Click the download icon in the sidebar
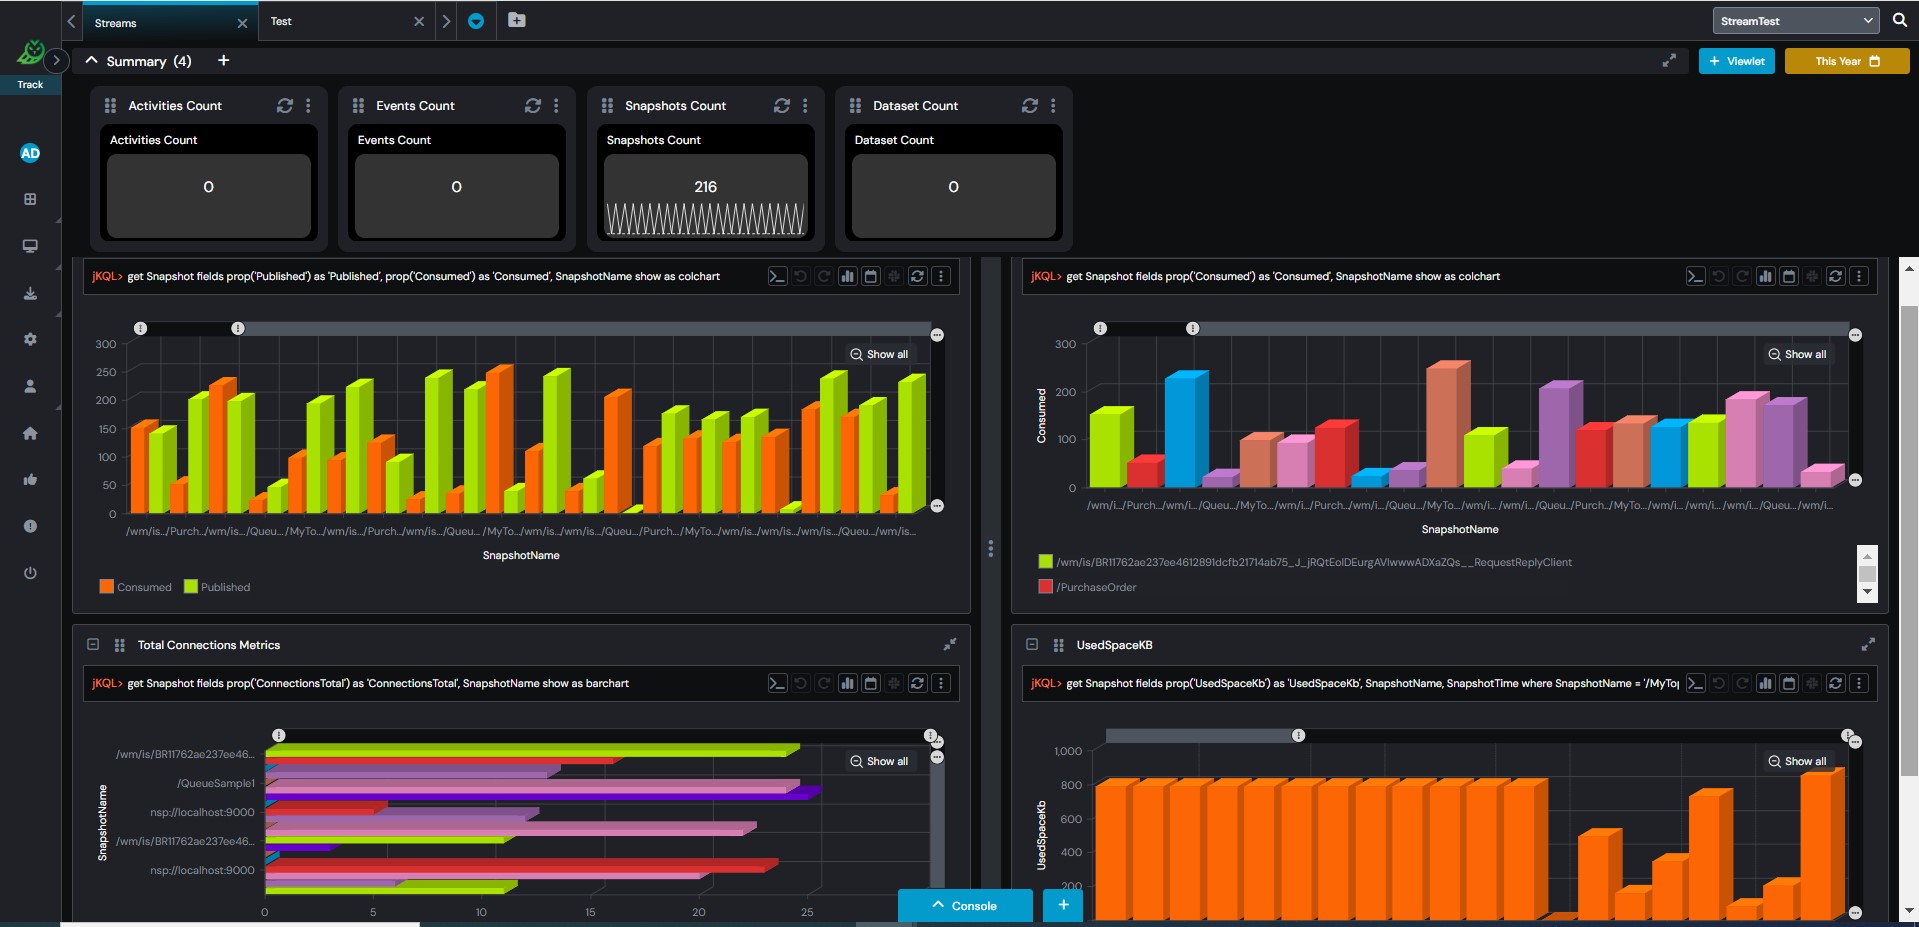 pyautogui.click(x=30, y=293)
